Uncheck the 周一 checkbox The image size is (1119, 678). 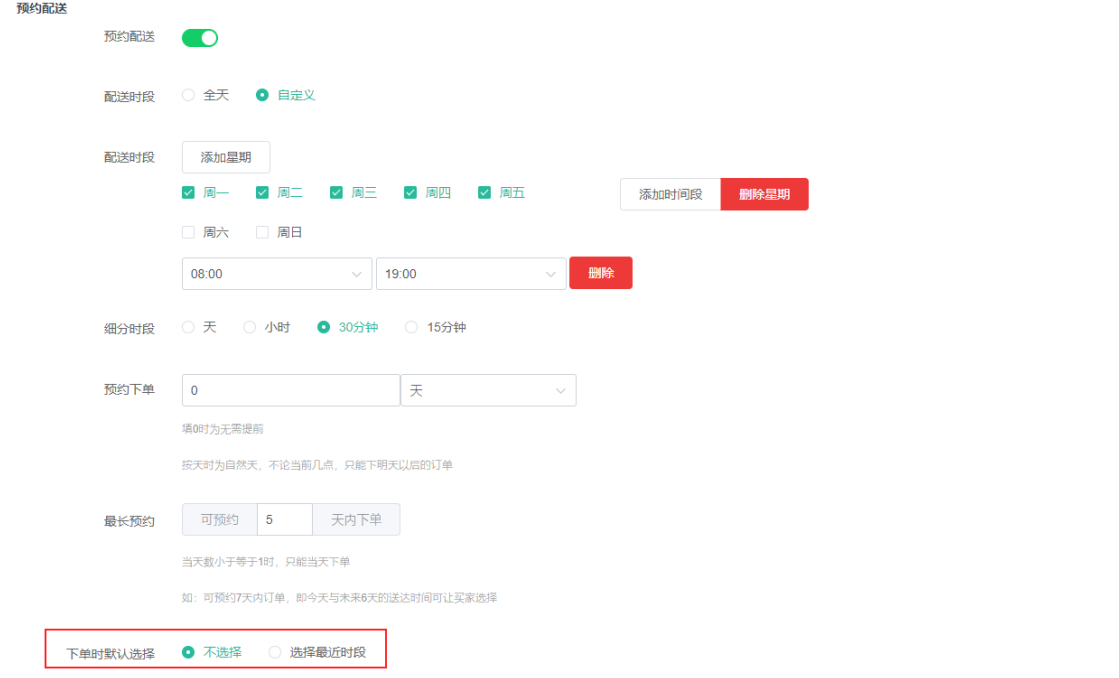(x=188, y=193)
